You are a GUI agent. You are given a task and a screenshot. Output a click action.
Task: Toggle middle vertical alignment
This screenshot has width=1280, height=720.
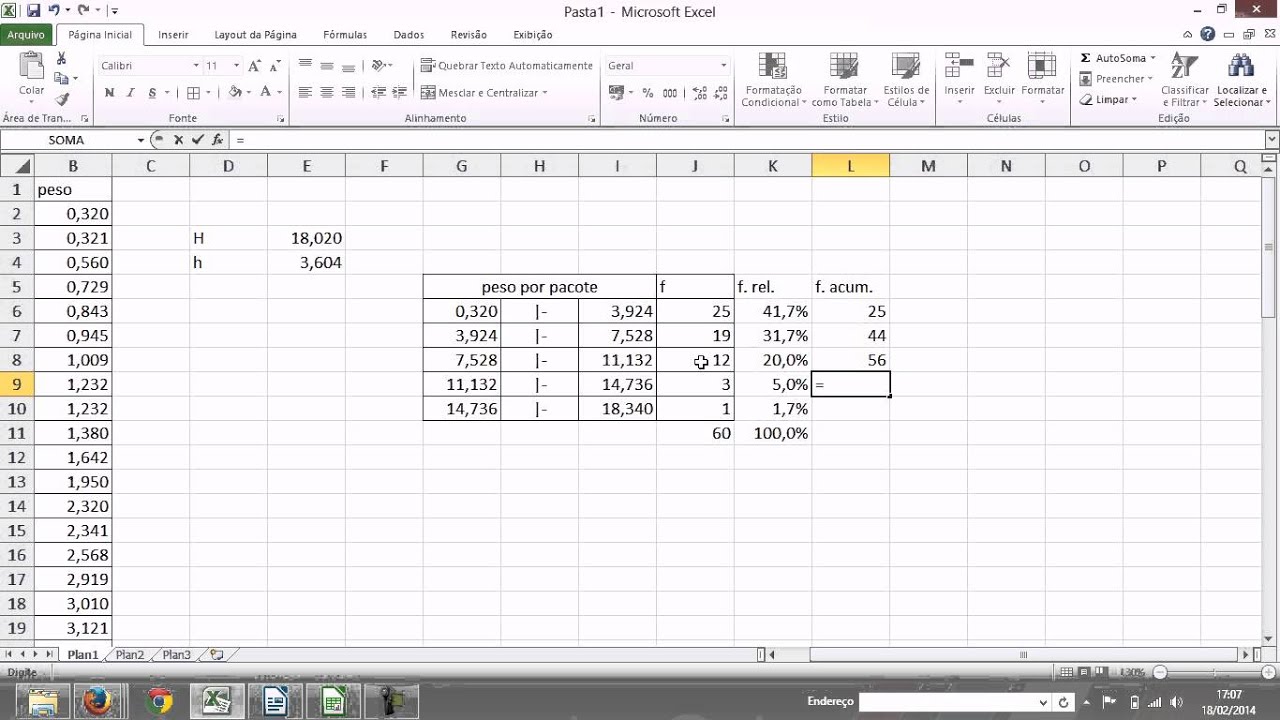pyautogui.click(x=327, y=65)
